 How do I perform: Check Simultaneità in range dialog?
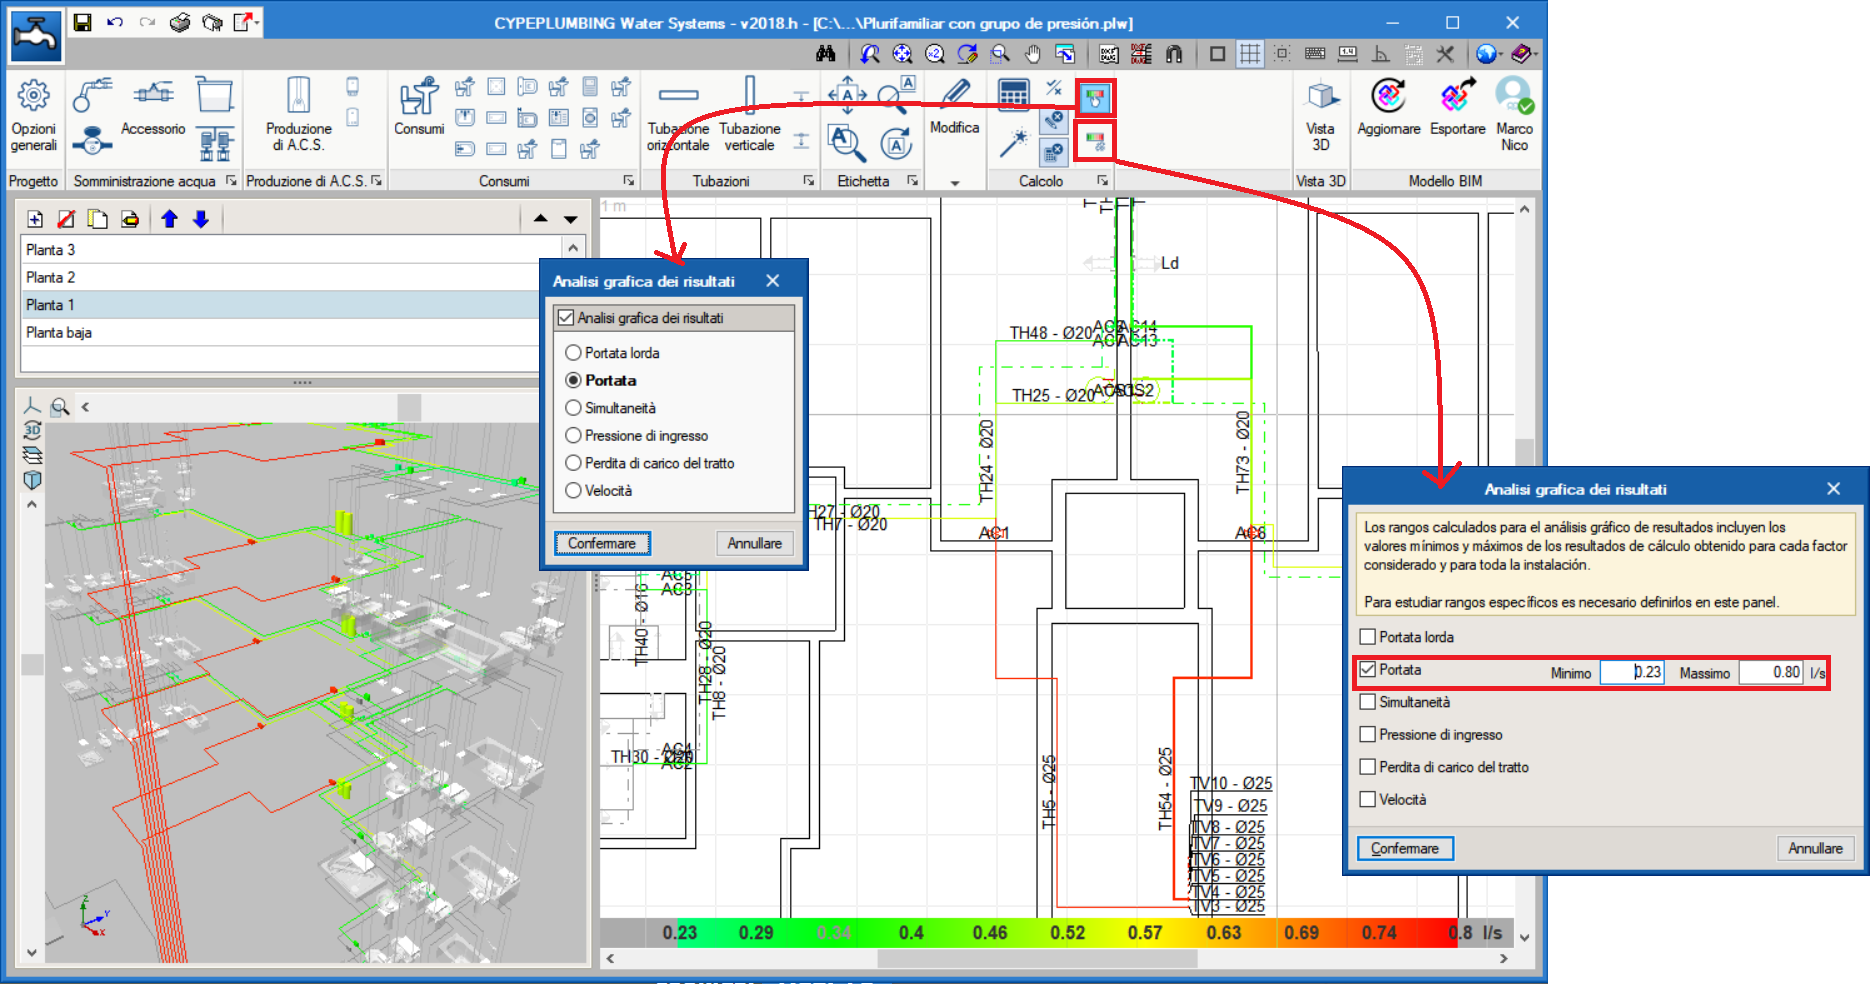click(1368, 702)
